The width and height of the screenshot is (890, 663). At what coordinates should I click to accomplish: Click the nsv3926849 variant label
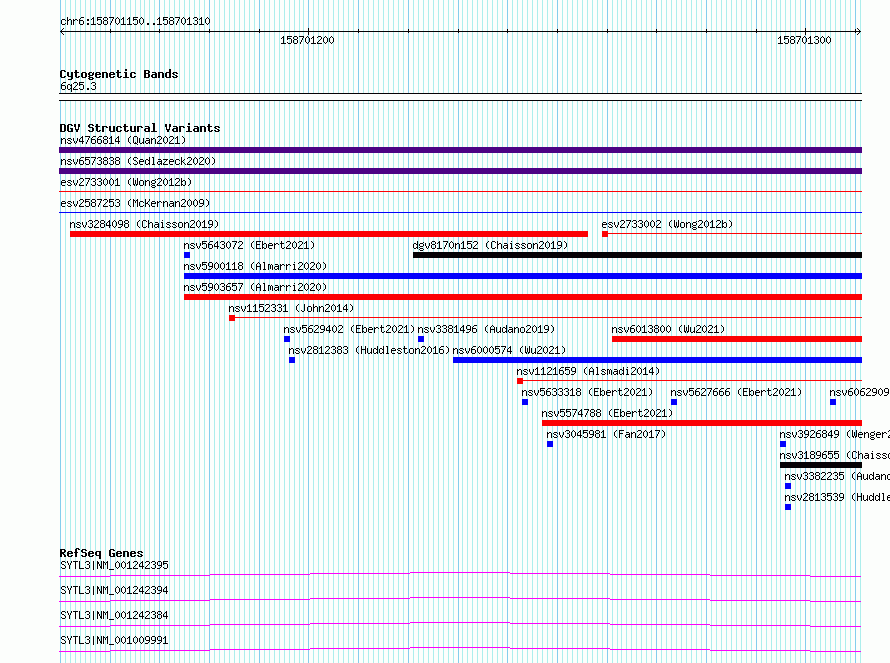tap(834, 434)
